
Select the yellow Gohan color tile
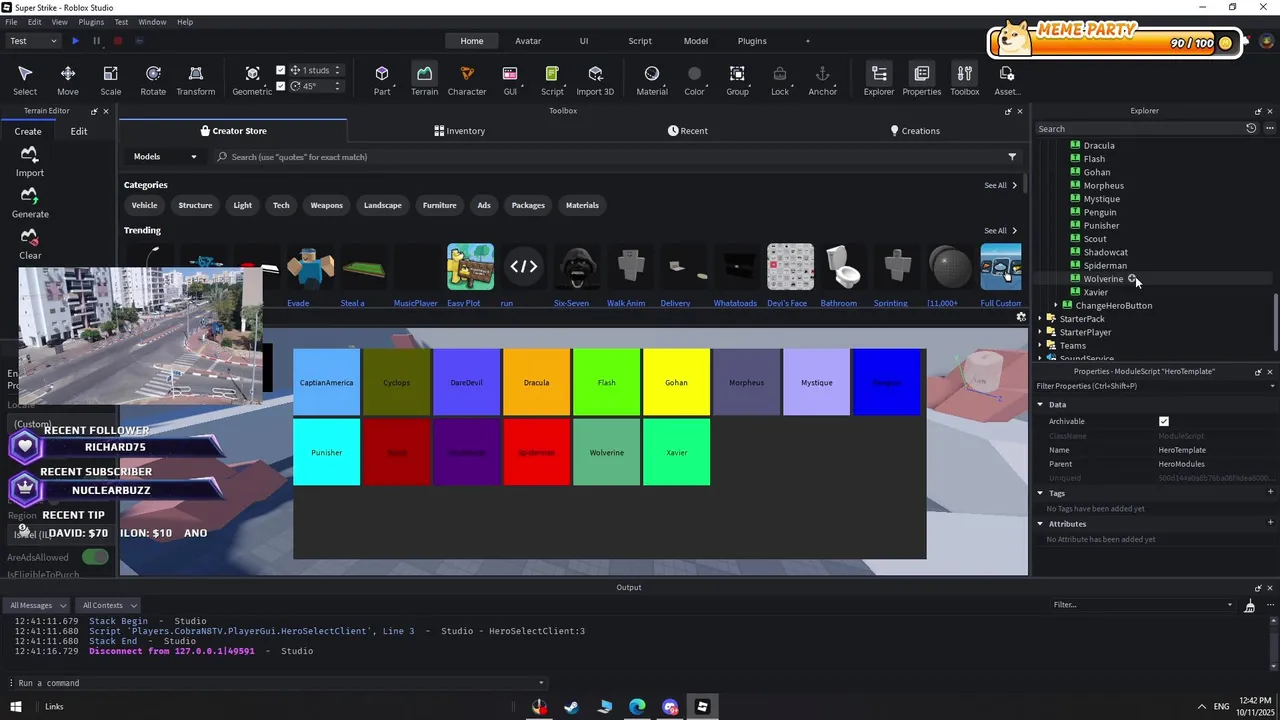pos(677,382)
